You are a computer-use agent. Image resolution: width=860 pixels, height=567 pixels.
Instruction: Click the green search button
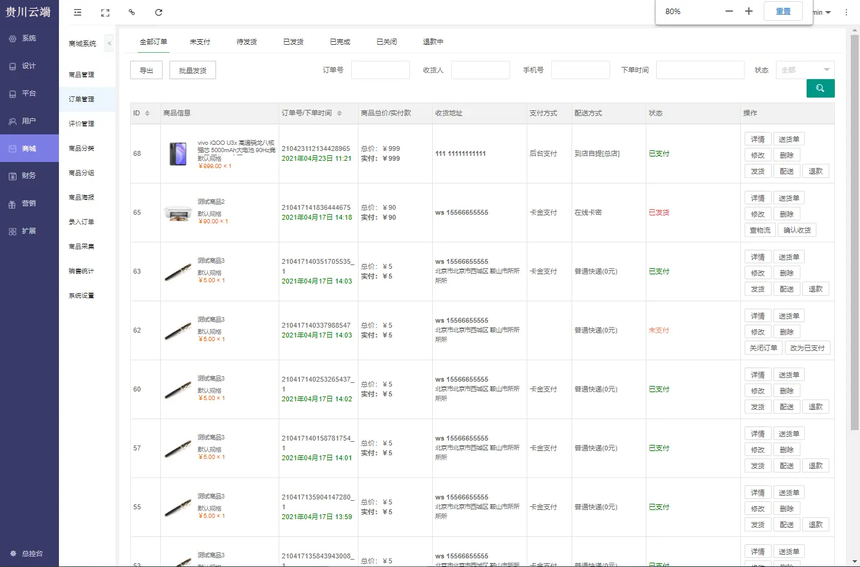(x=820, y=88)
